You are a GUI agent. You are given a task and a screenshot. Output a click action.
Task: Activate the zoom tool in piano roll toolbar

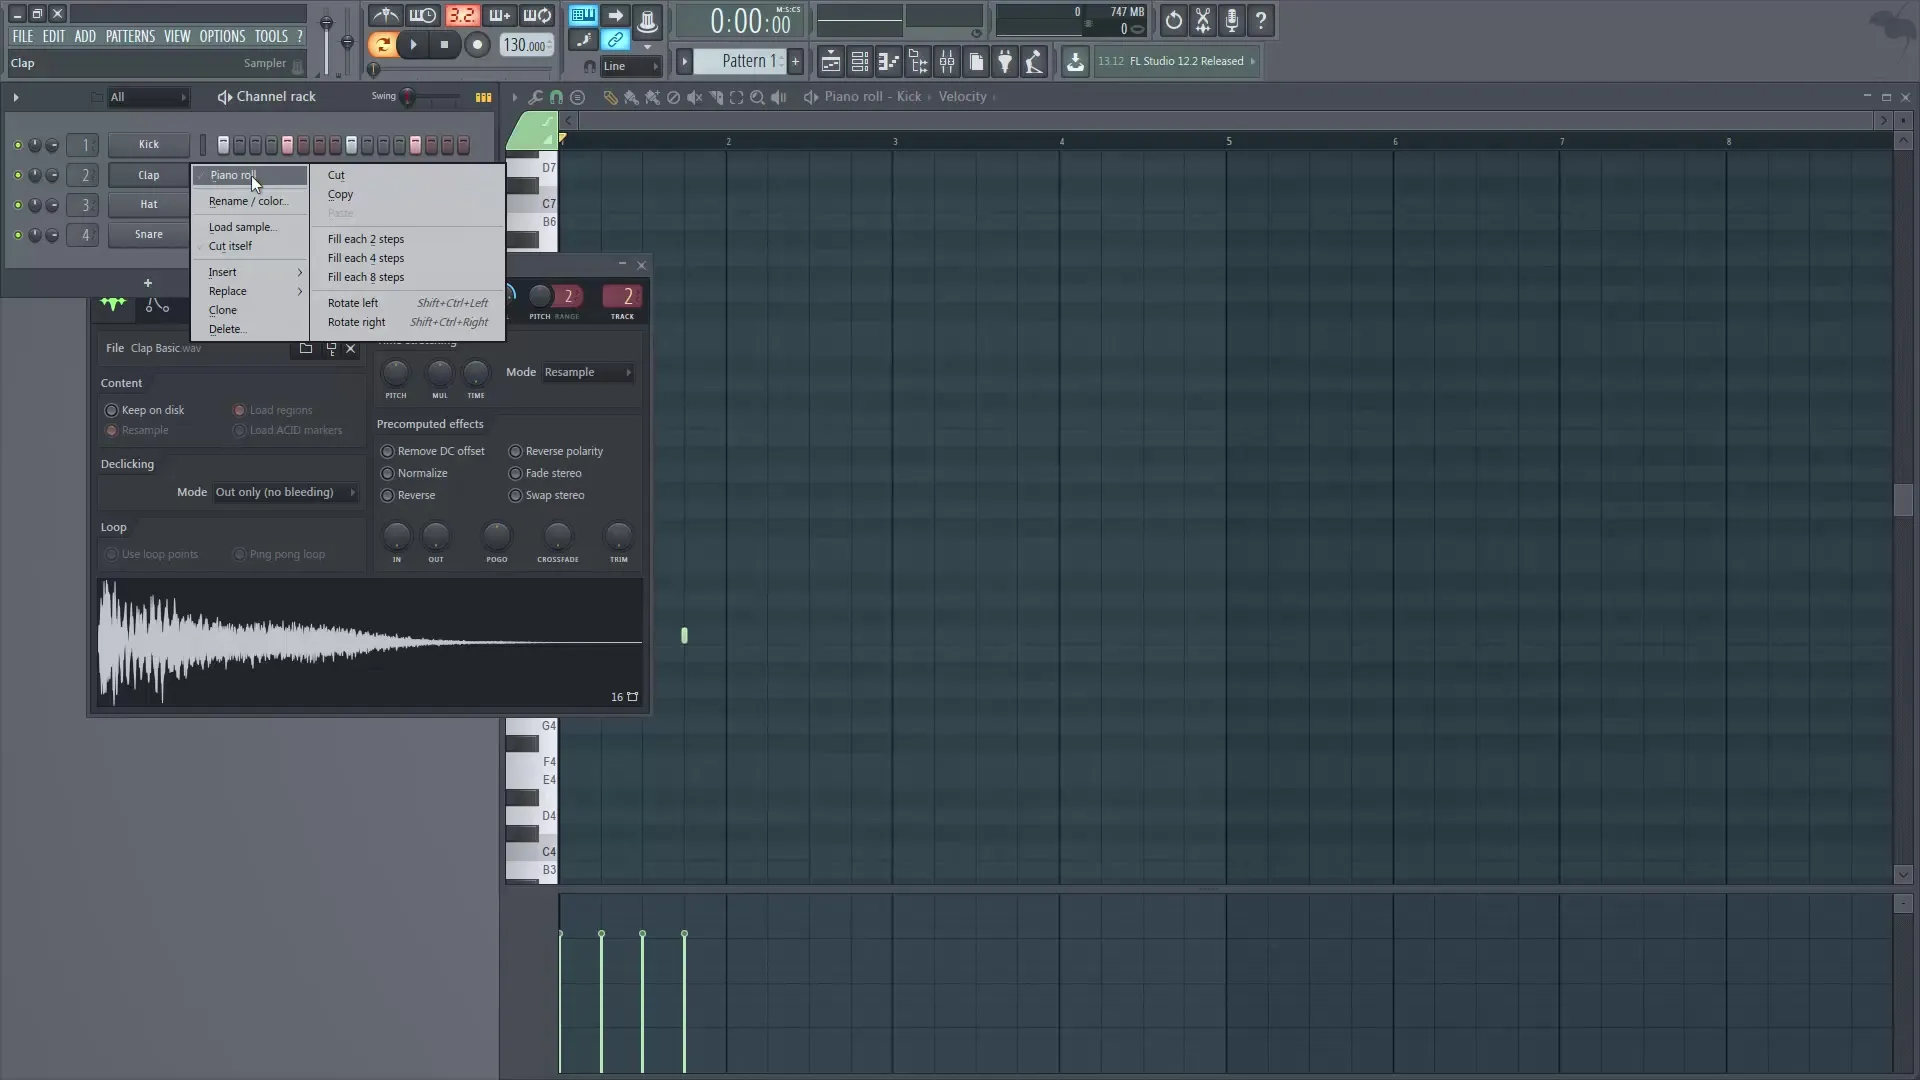[758, 96]
